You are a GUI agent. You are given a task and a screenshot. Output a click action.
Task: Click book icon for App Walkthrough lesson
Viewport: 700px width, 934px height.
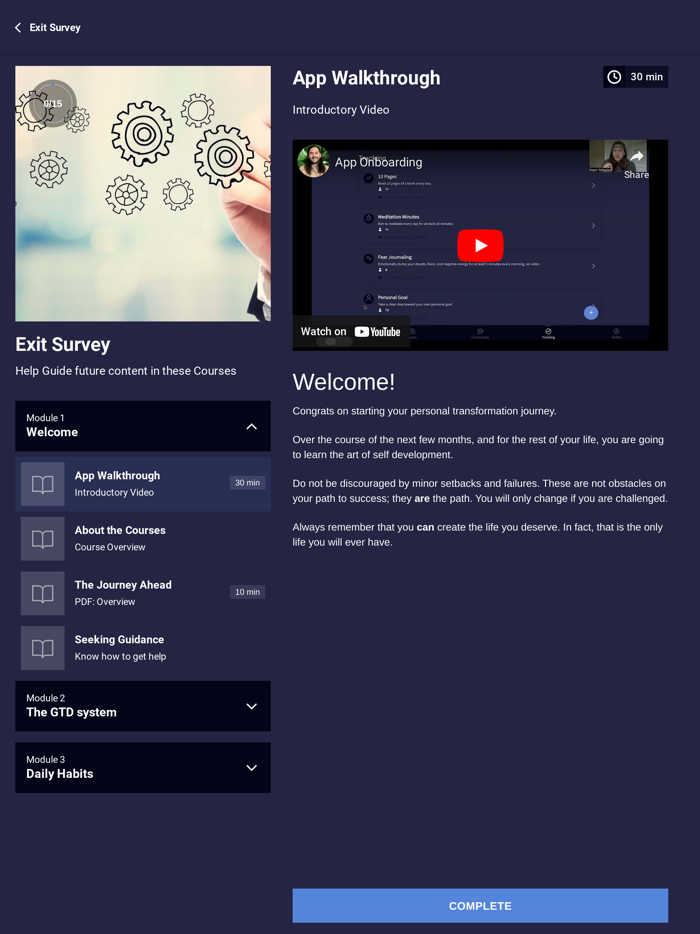42,484
